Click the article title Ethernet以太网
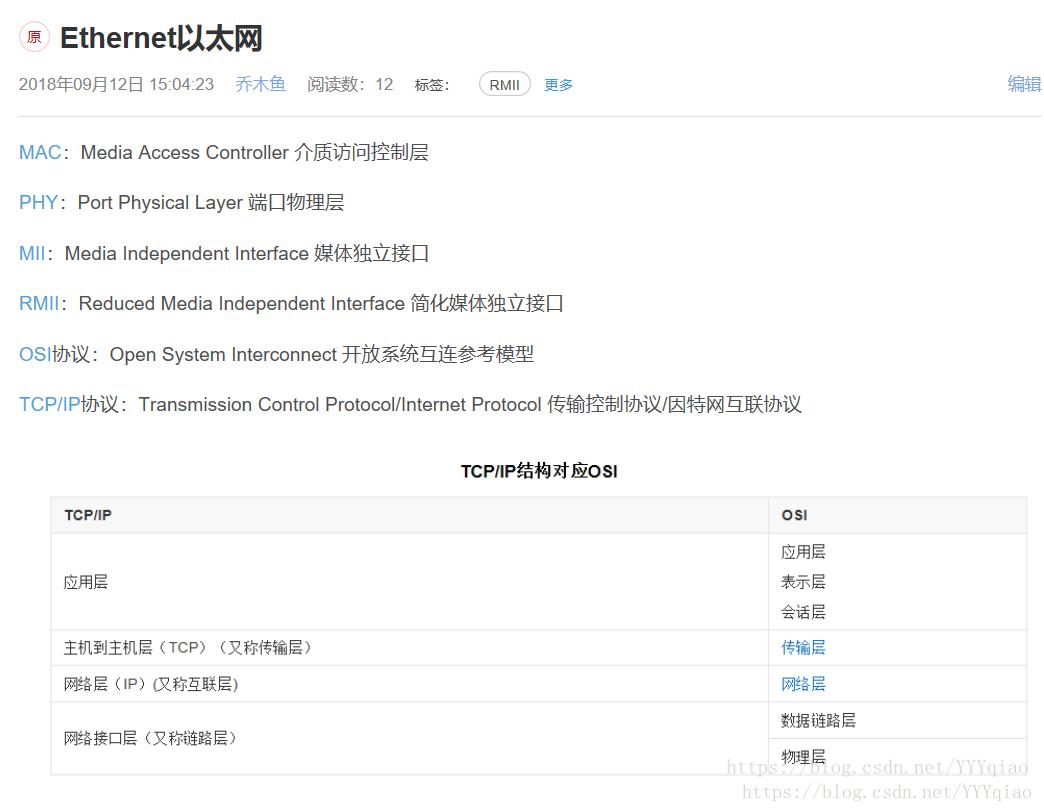 click(x=160, y=38)
